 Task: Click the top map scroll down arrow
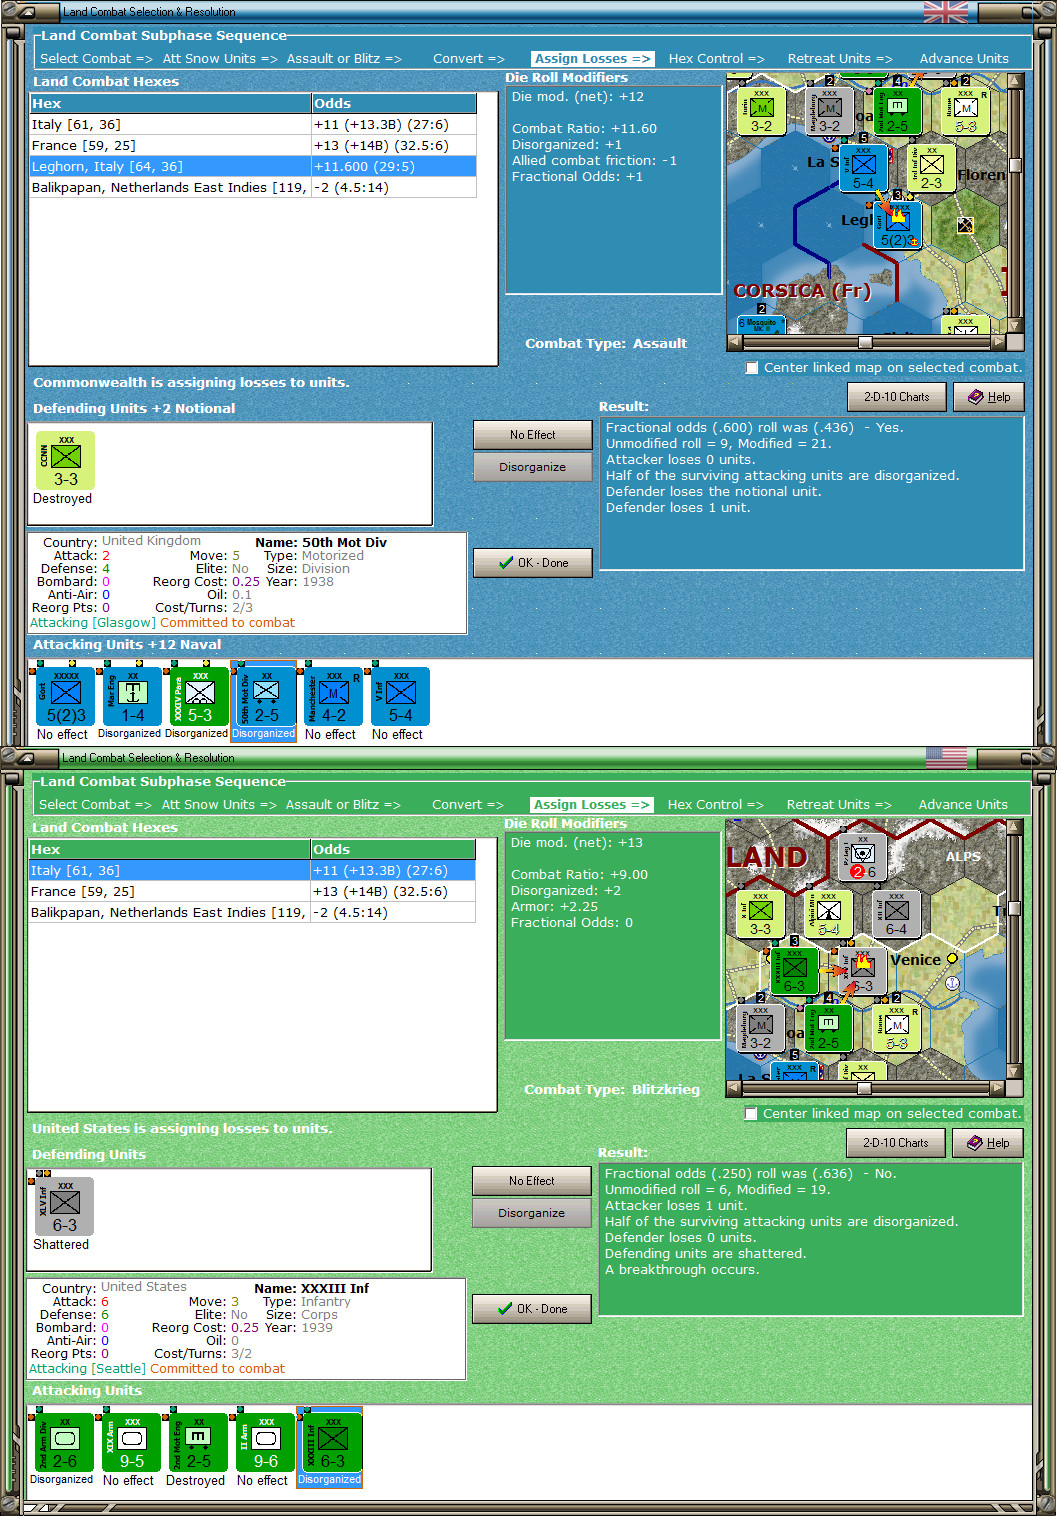click(1015, 326)
